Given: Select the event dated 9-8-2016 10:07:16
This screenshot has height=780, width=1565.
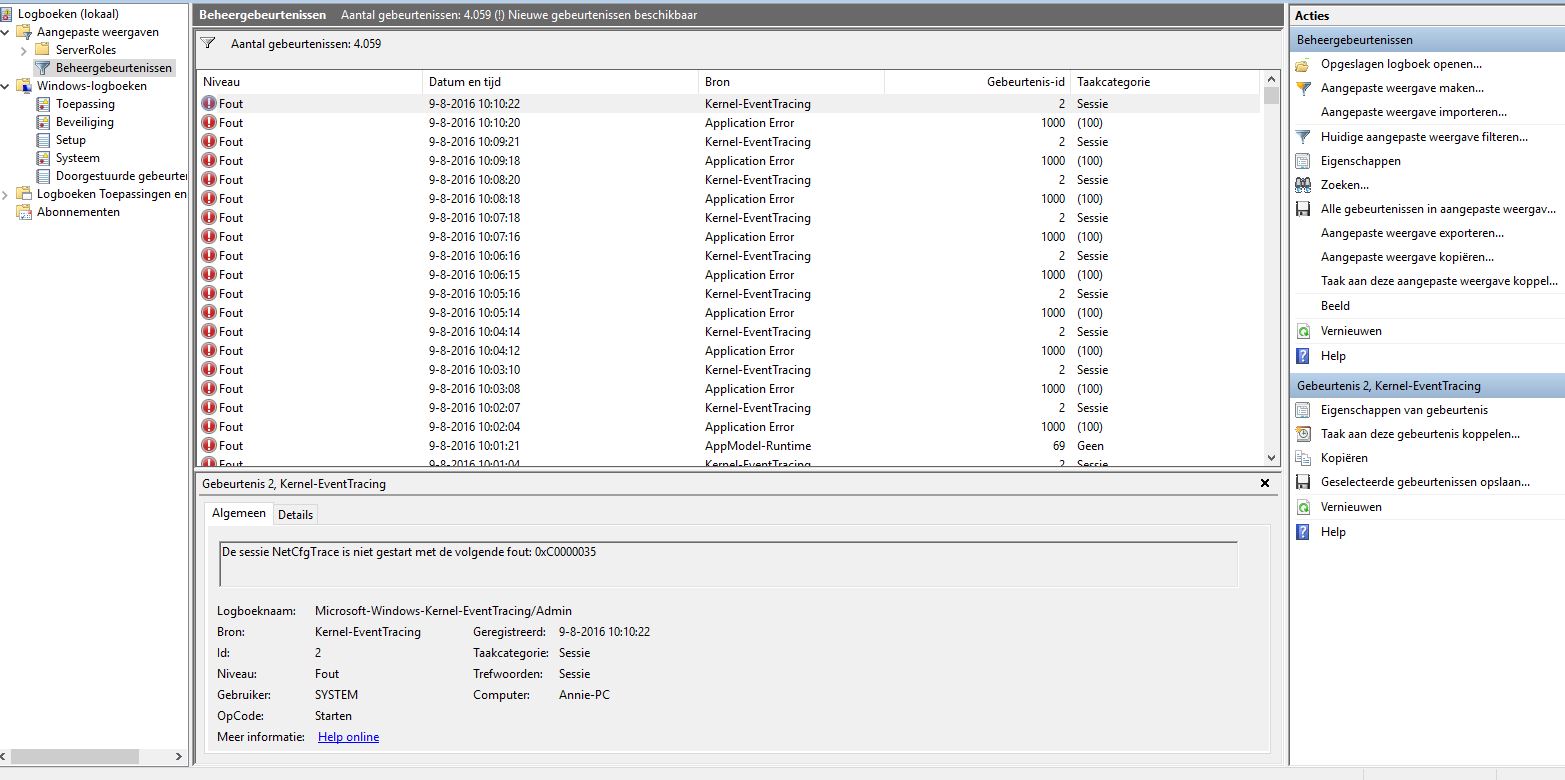Looking at the screenshot, I should point(728,237).
